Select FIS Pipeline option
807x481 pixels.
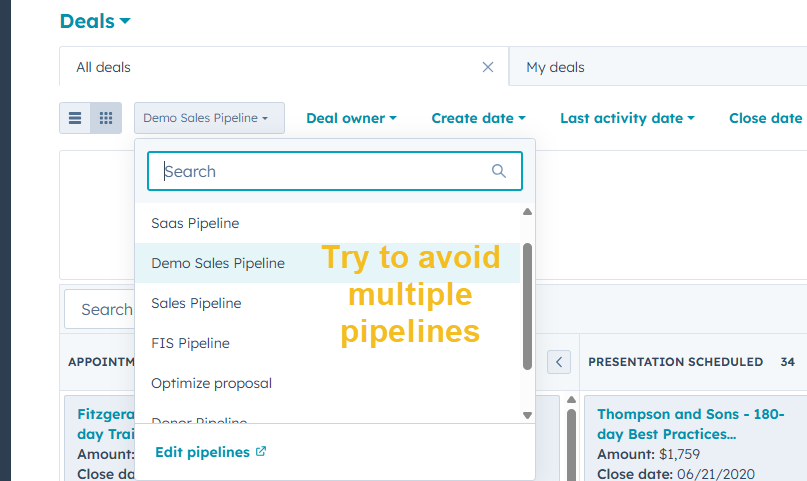click(x=190, y=343)
